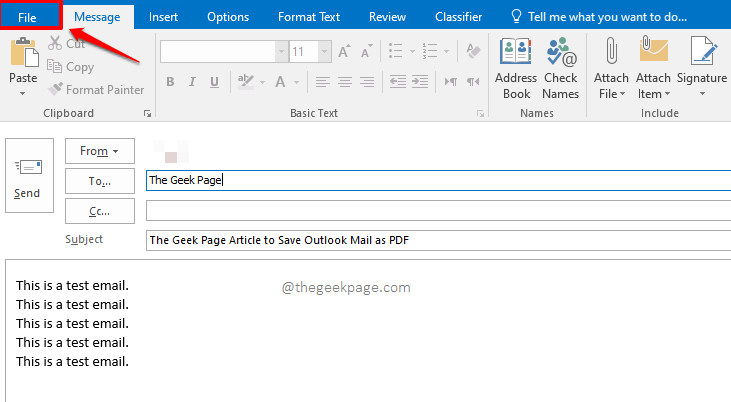The height and width of the screenshot is (402, 731).
Task: Expand the font name dropdown
Action: tap(282, 51)
